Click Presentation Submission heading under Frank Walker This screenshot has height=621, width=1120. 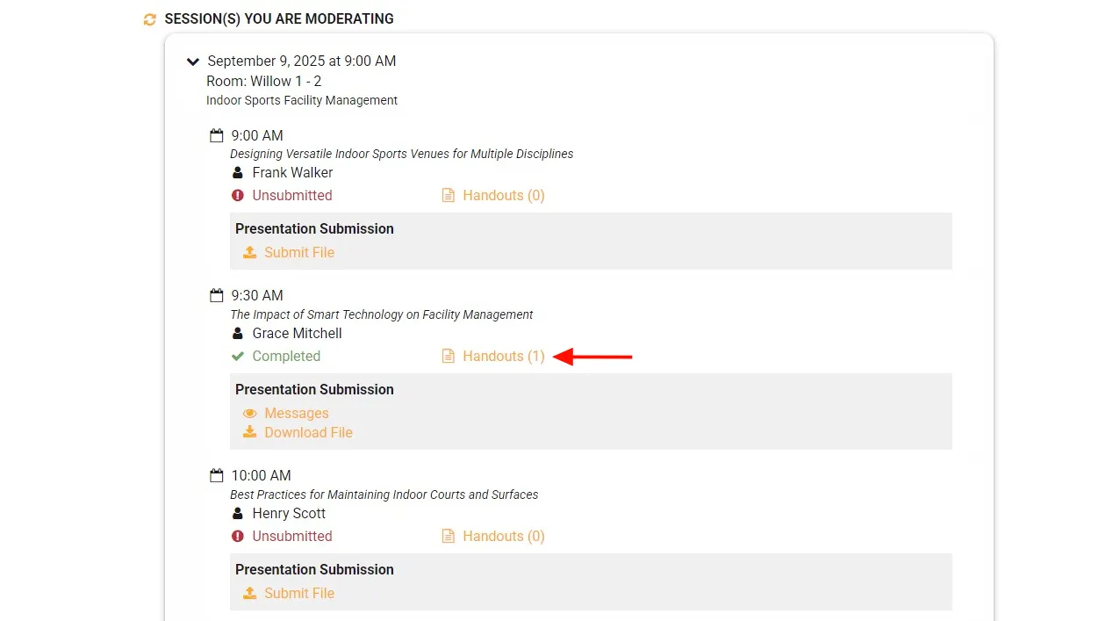click(314, 229)
